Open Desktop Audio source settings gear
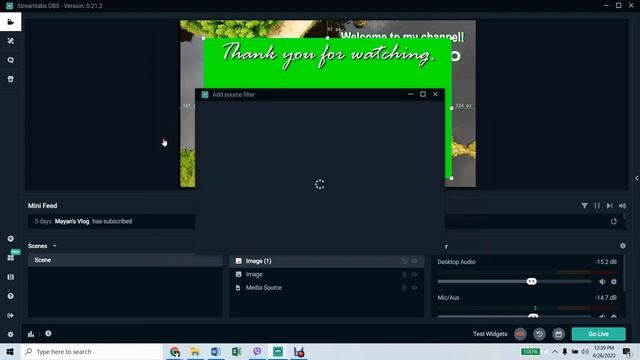This screenshot has width=640, height=360. pos(614,282)
